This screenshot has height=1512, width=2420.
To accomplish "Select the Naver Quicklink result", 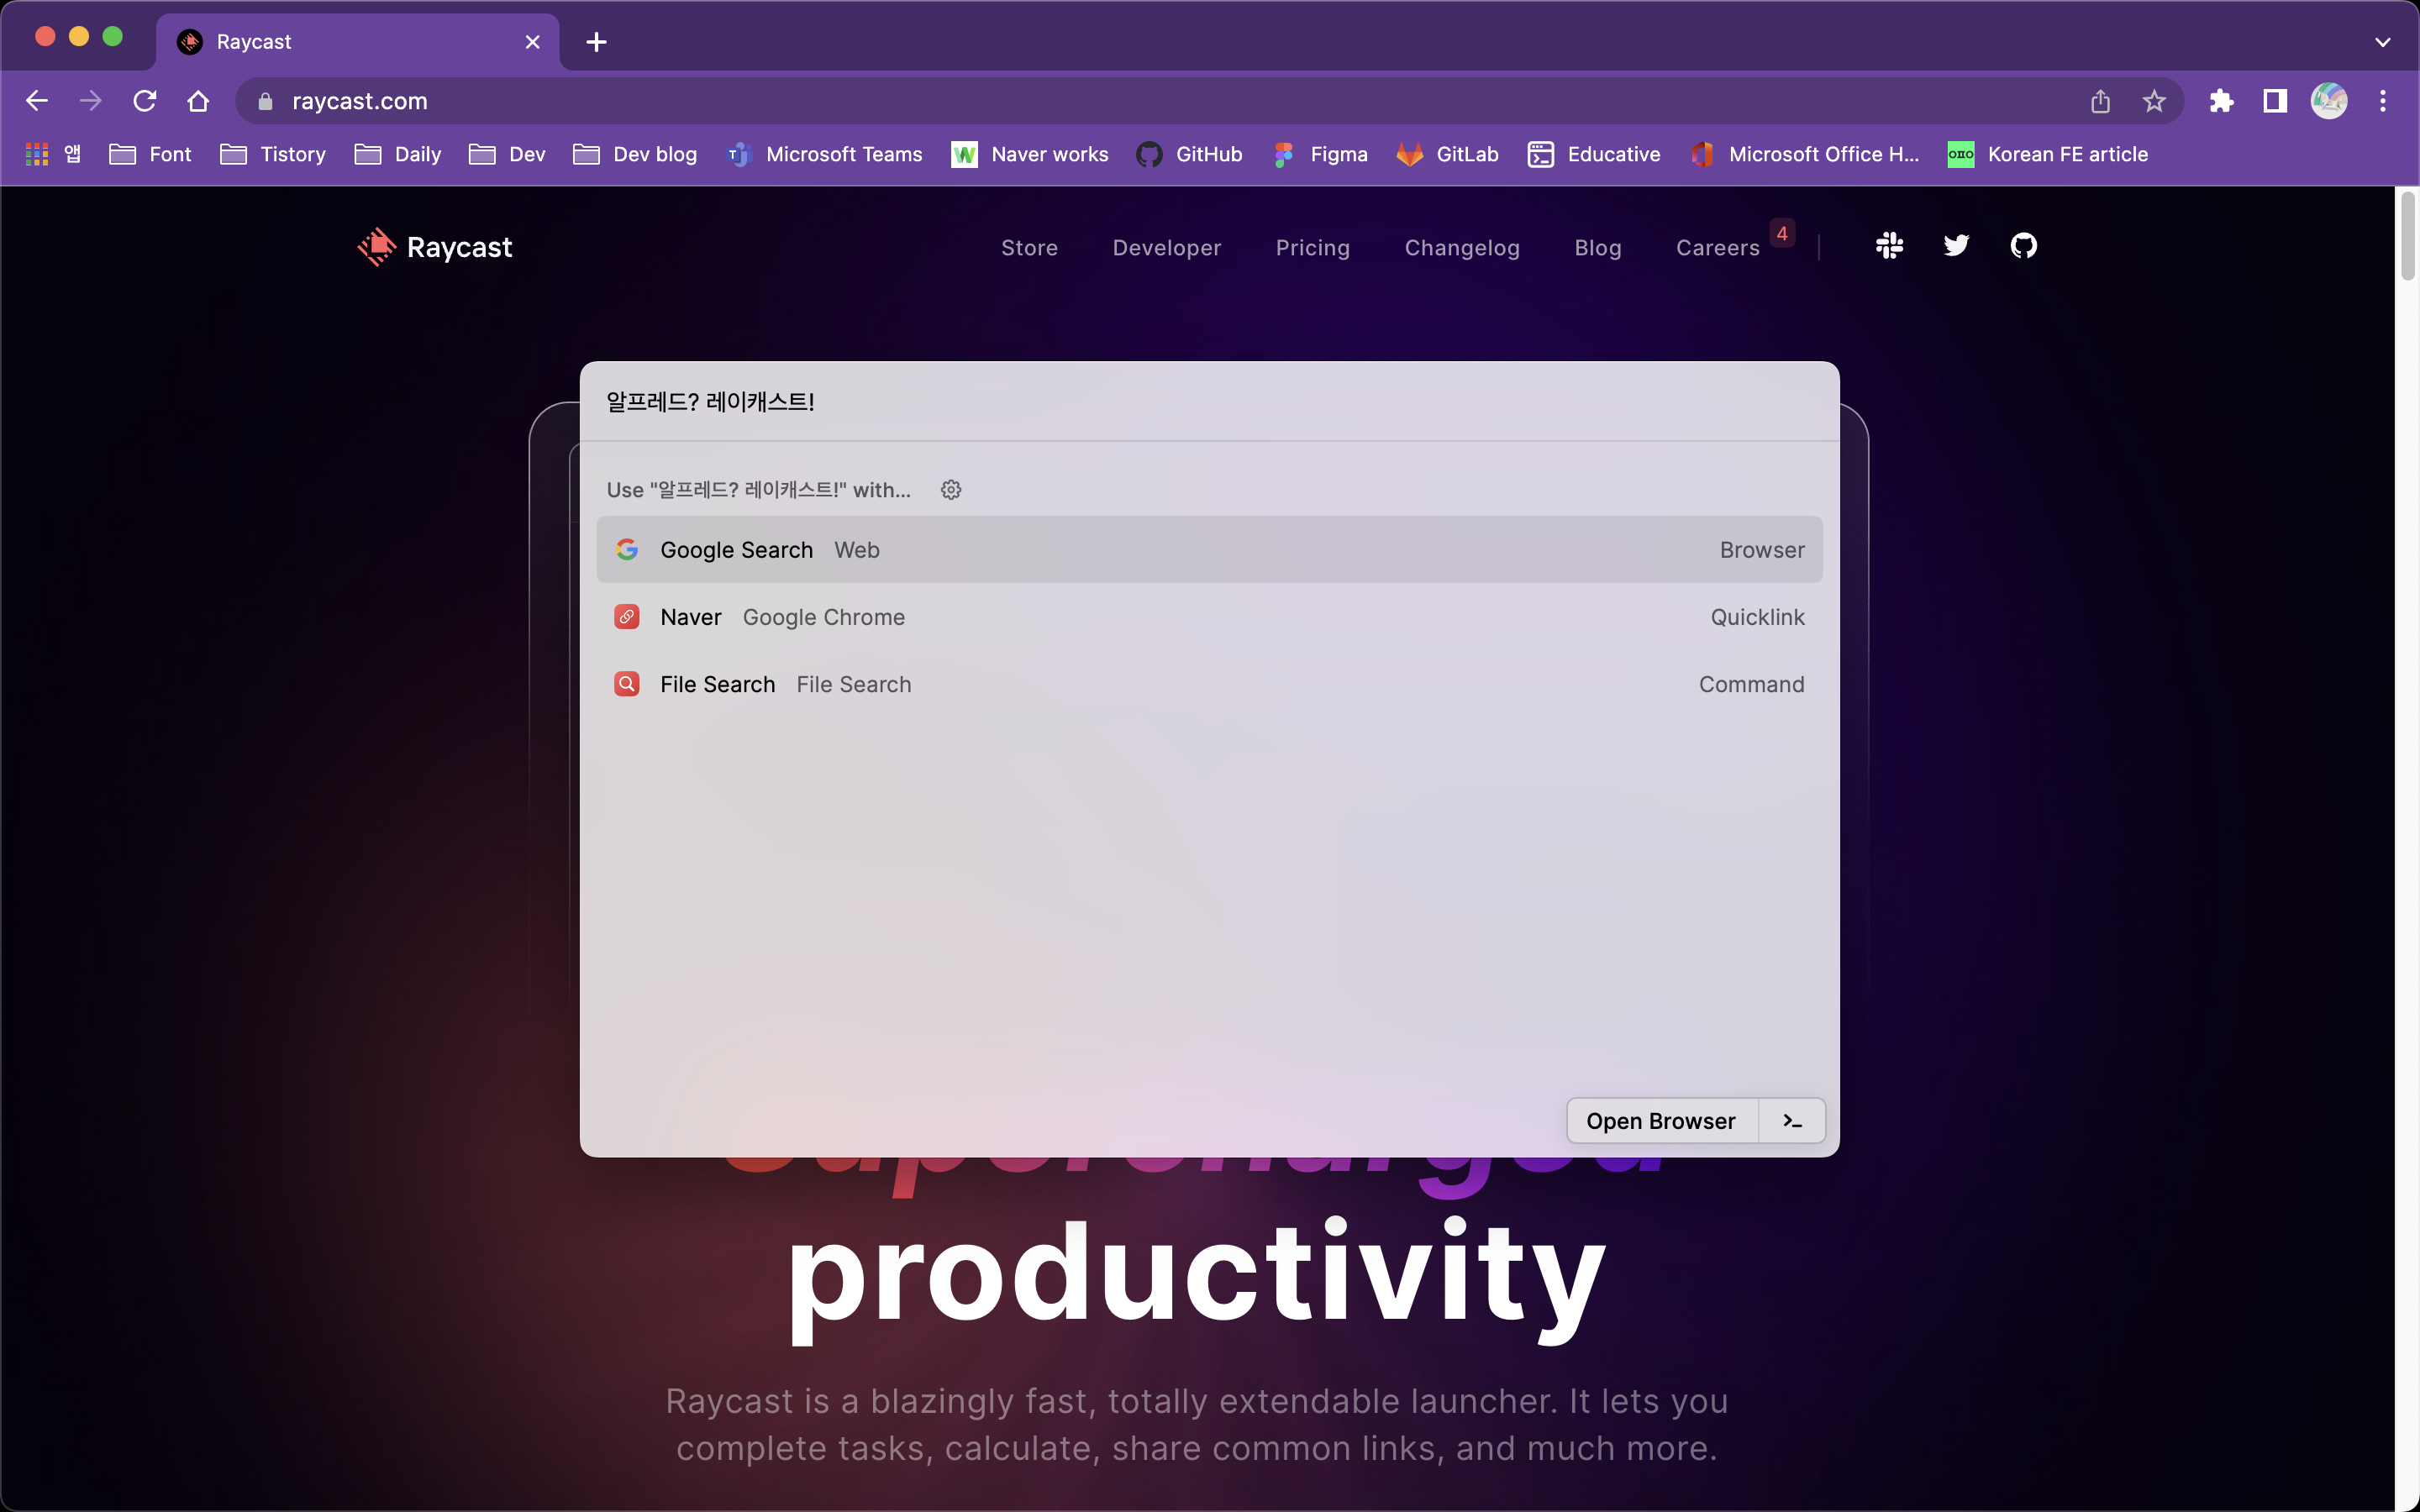I will click(1209, 617).
